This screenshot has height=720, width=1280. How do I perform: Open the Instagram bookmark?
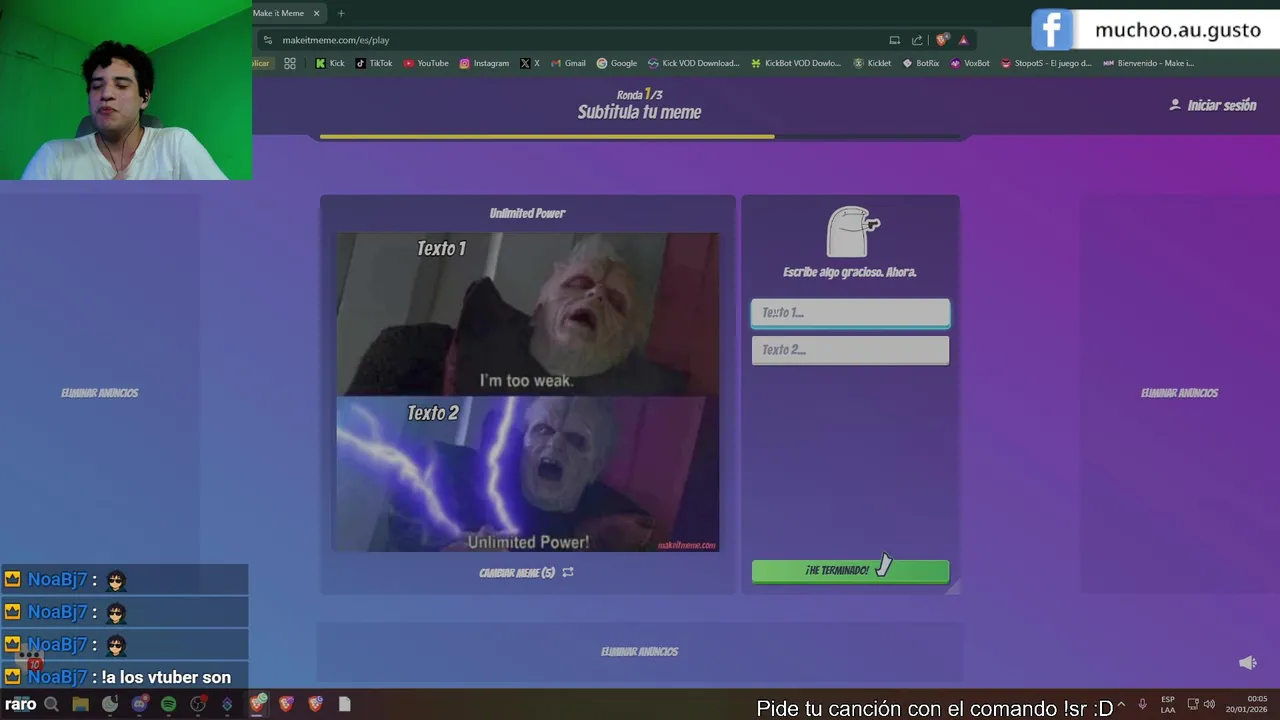click(x=484, y=63)
